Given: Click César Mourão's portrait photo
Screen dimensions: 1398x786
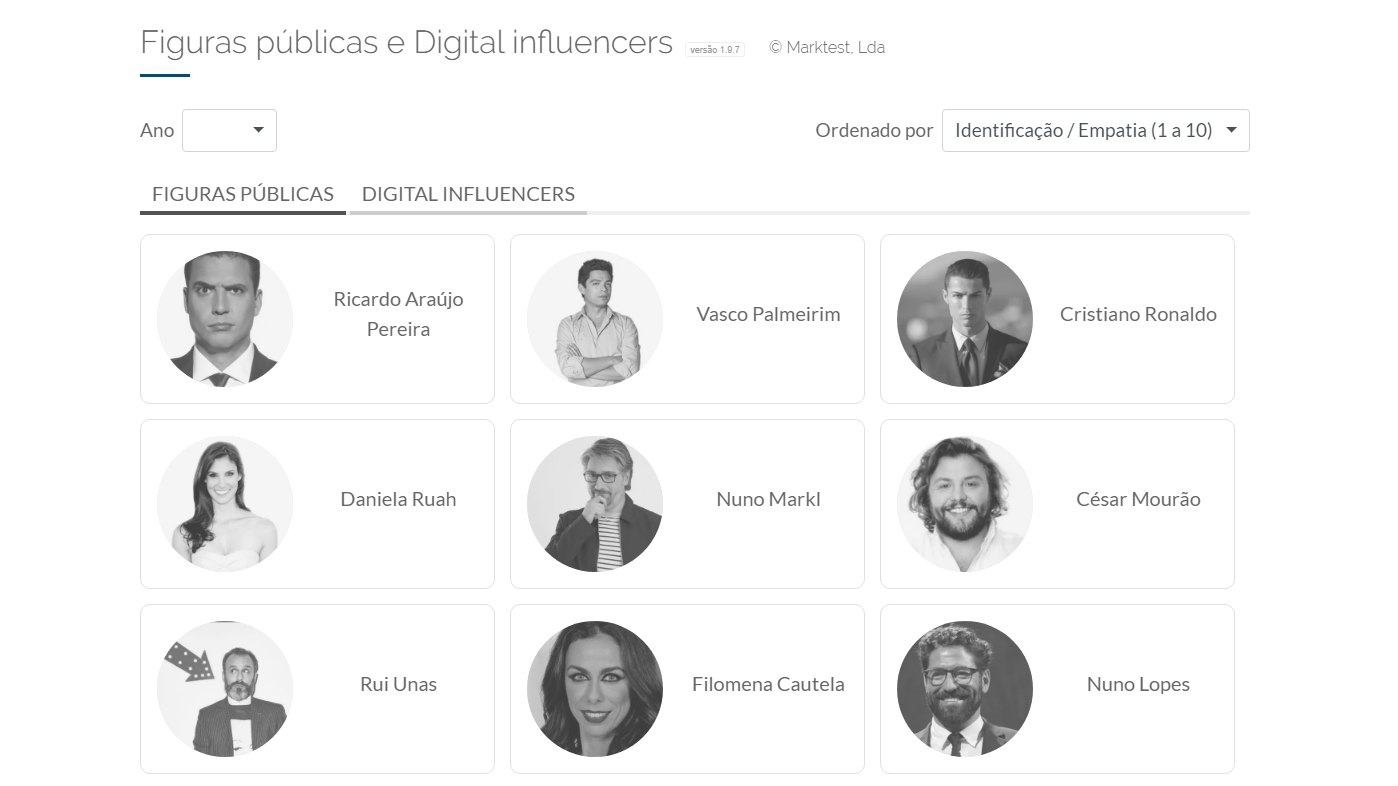Looking at the screenshot, I should [965, 504].
